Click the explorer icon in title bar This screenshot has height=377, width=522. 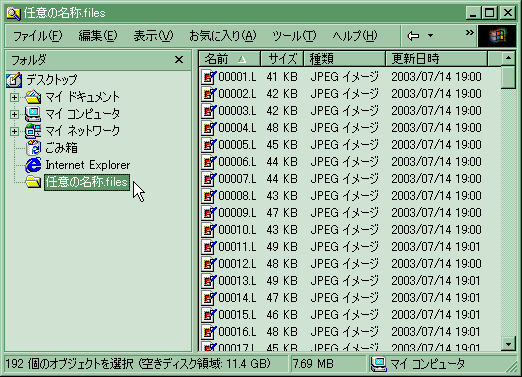click(13, 13)
